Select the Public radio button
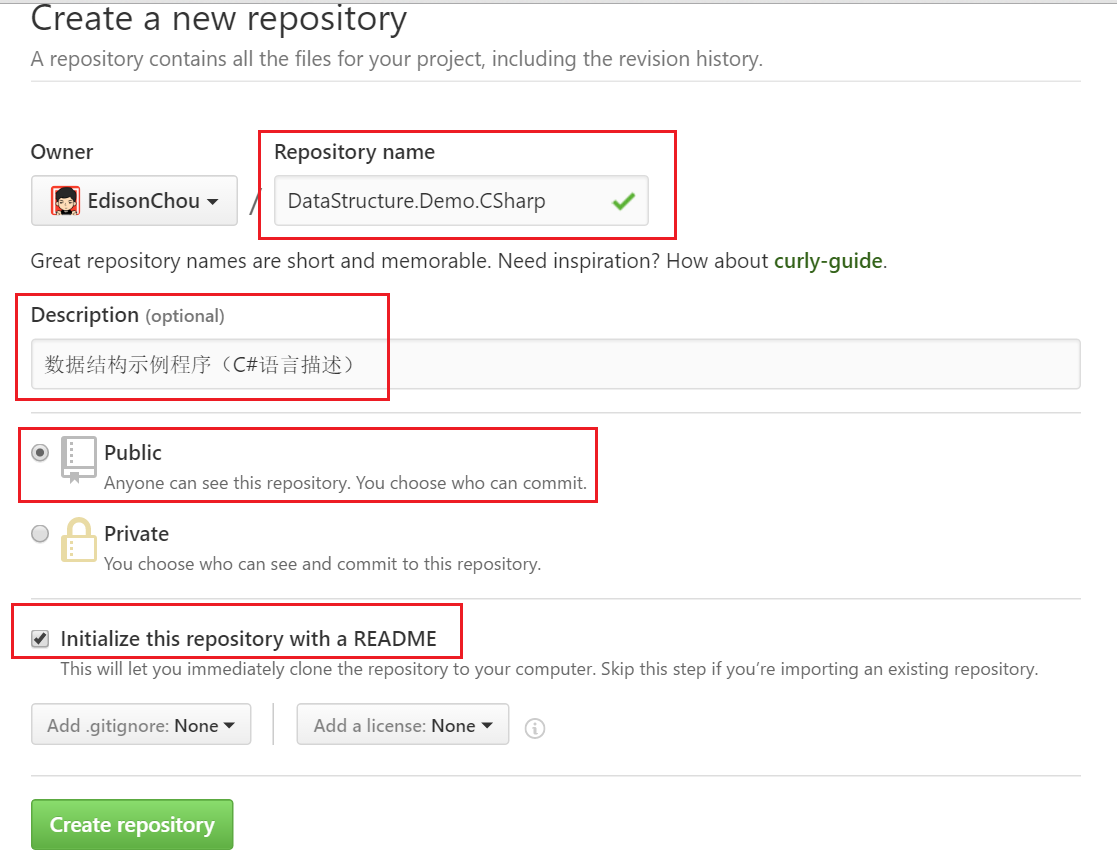 tap(40, 453)
